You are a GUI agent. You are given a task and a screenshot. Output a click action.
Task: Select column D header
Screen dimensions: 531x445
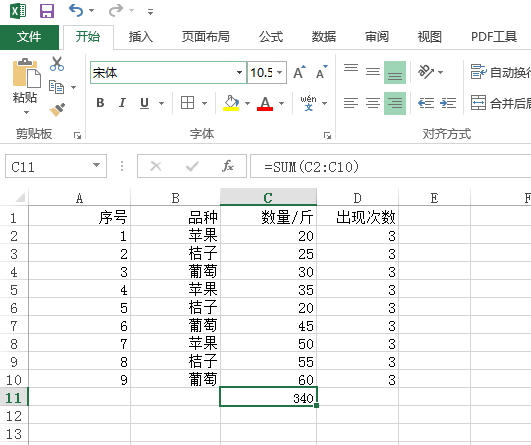[x=357, y=197]
